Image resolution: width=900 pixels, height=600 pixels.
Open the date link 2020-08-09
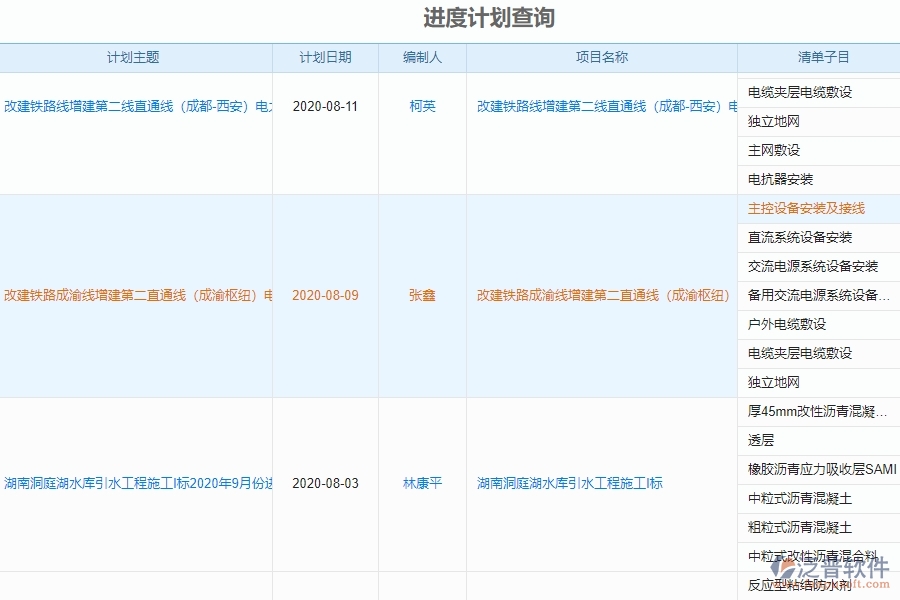323,295
